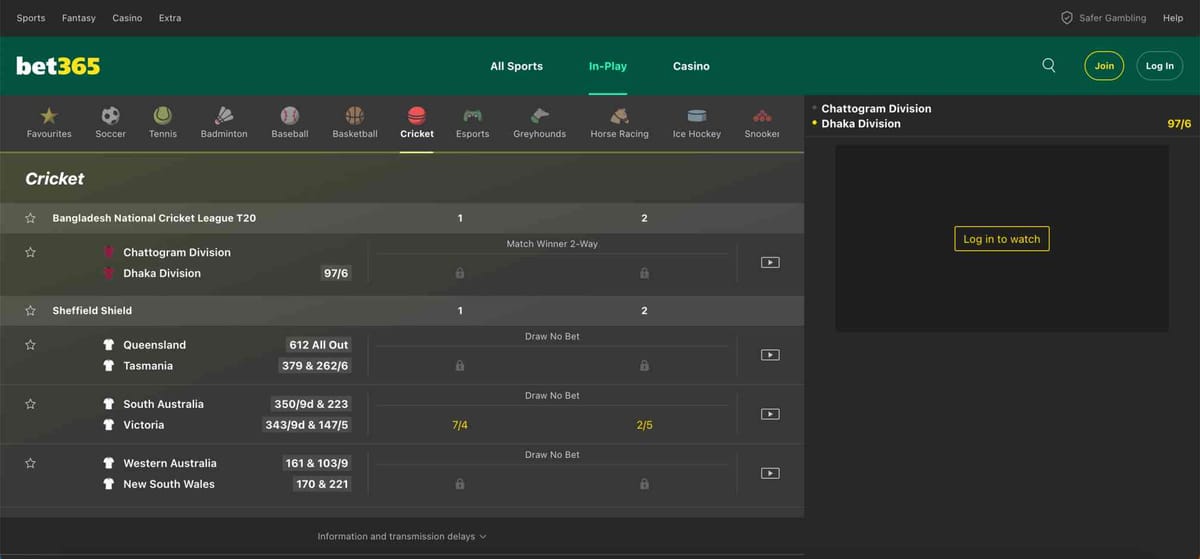Open the Chattogram Division team row in list
Screen dimensions: 1200x559
pyautogui.click(x=177, y=252)
